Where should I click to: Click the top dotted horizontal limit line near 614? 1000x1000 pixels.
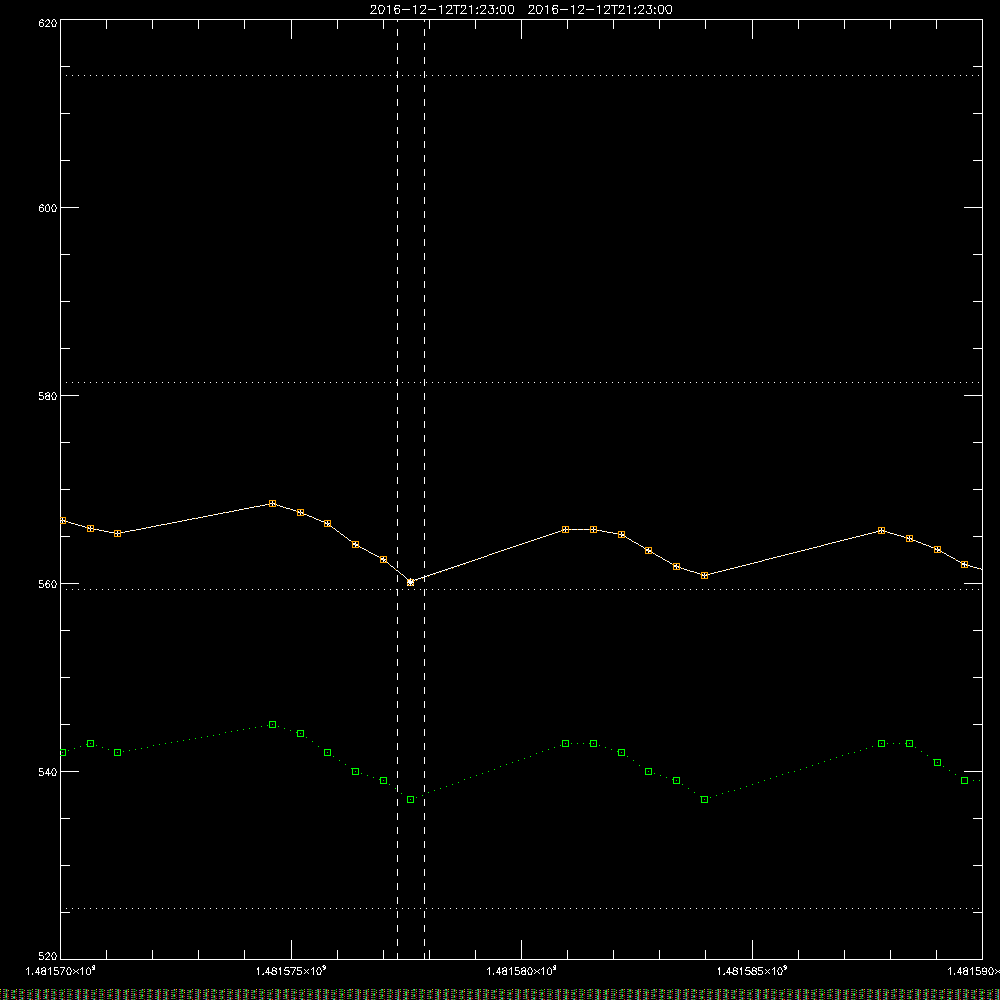[522, 75]
